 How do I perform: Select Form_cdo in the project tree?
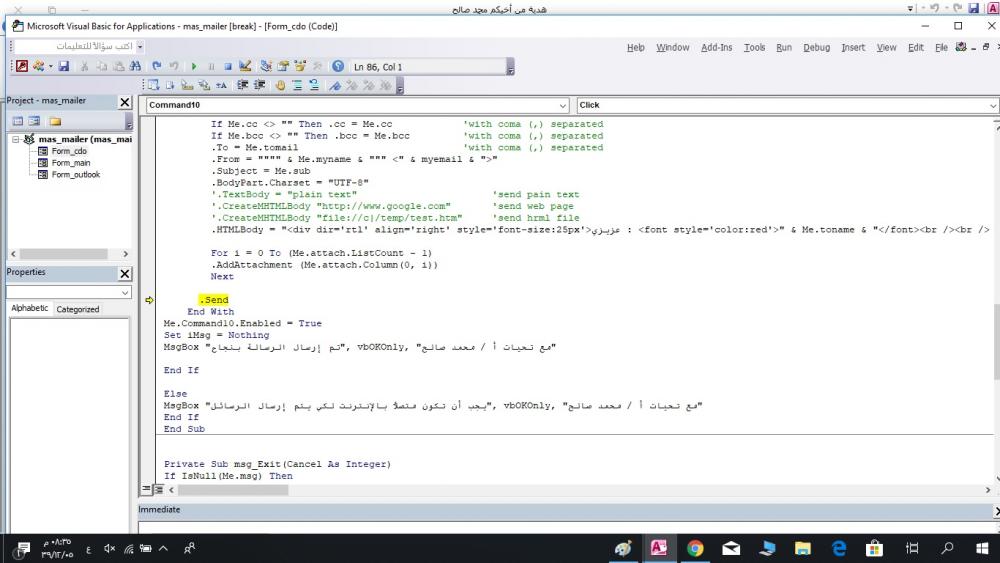pyautogui.click(x=69, y=151)
